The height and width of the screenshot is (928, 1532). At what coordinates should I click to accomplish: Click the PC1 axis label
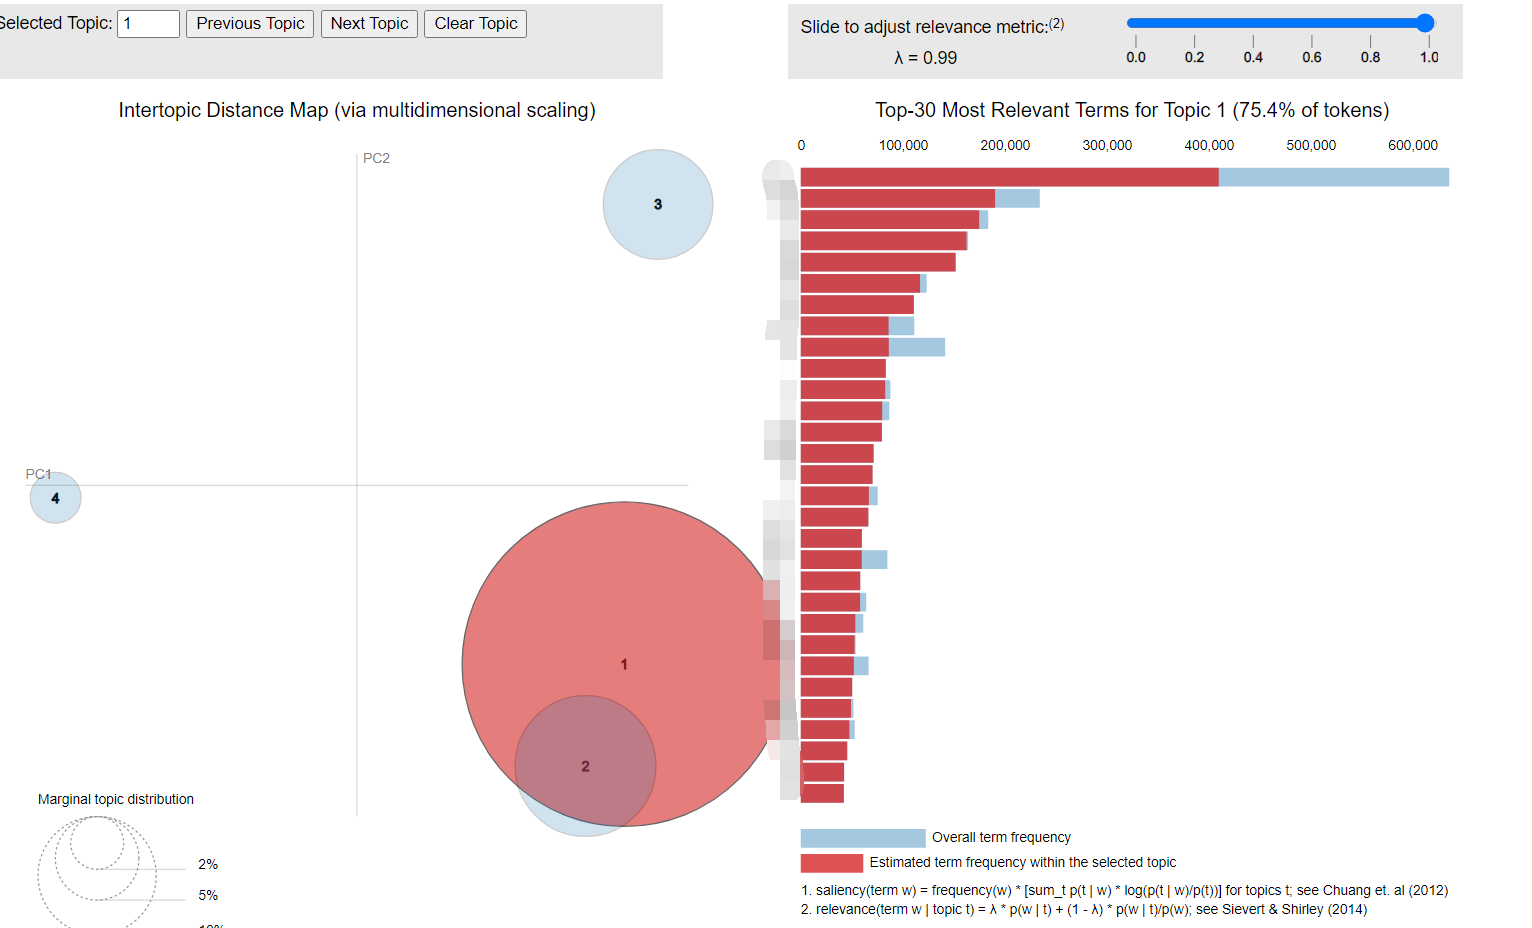(38, 474)
